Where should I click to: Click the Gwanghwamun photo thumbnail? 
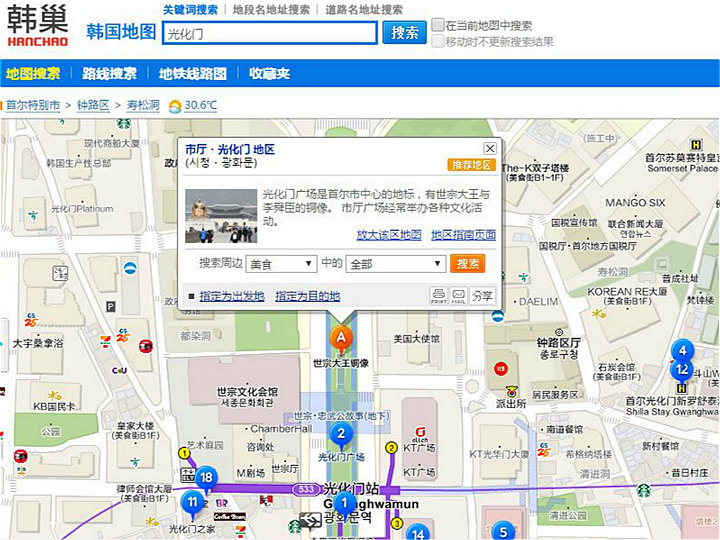coord(221,216)
